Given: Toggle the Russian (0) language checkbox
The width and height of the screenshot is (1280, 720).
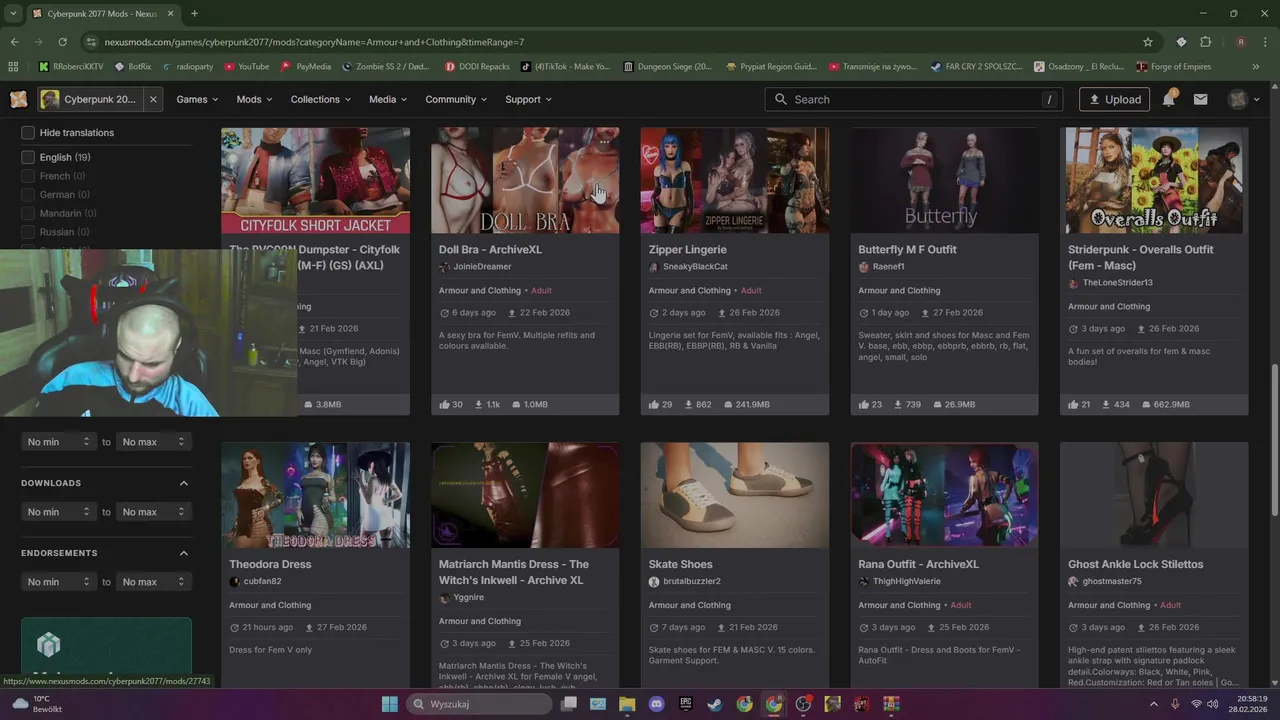Looking at the screenshot, I should [28, 232].
